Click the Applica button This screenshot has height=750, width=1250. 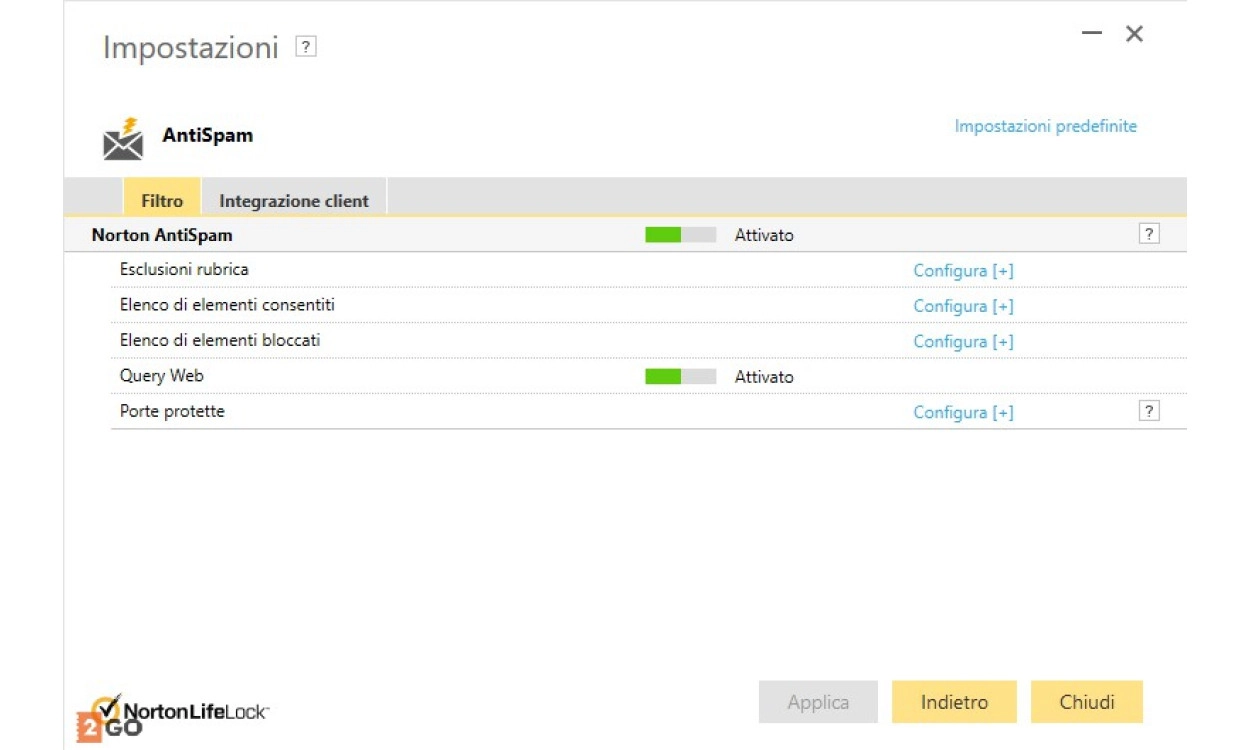[818, 702]
